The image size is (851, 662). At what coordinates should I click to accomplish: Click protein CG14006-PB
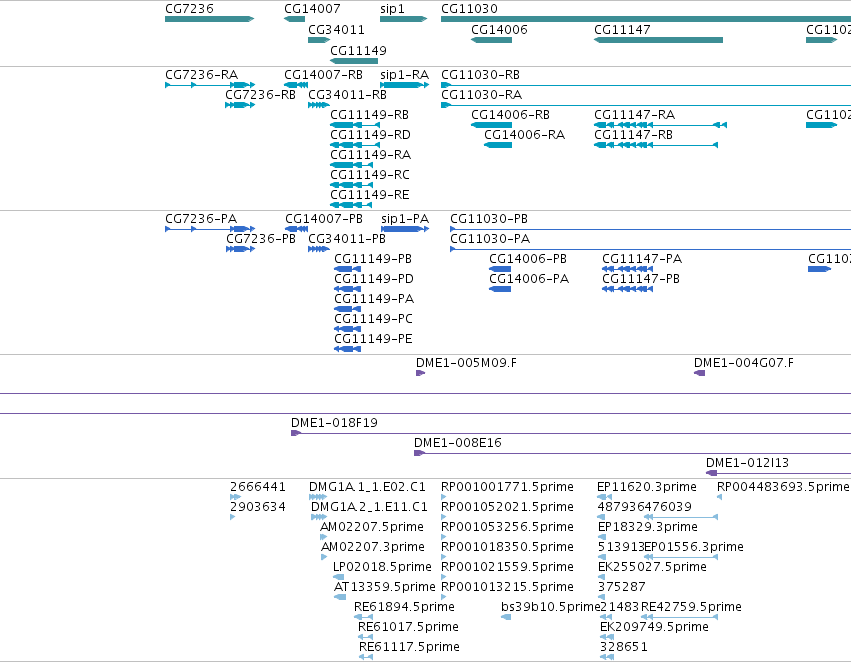[x=500, y=269]
